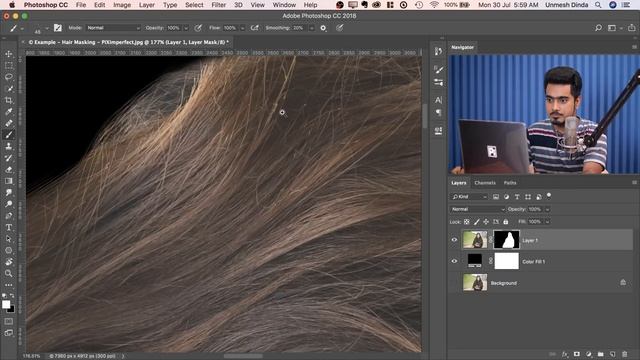Screen dimensions: 640x360
Task: Select the Hand tool
Action: 9,262
